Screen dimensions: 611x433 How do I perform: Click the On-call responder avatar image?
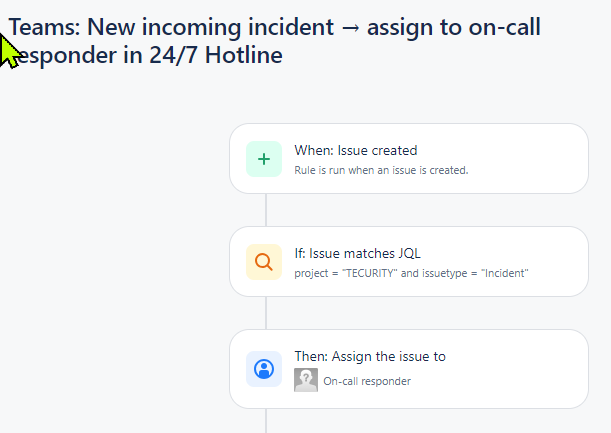306,380
